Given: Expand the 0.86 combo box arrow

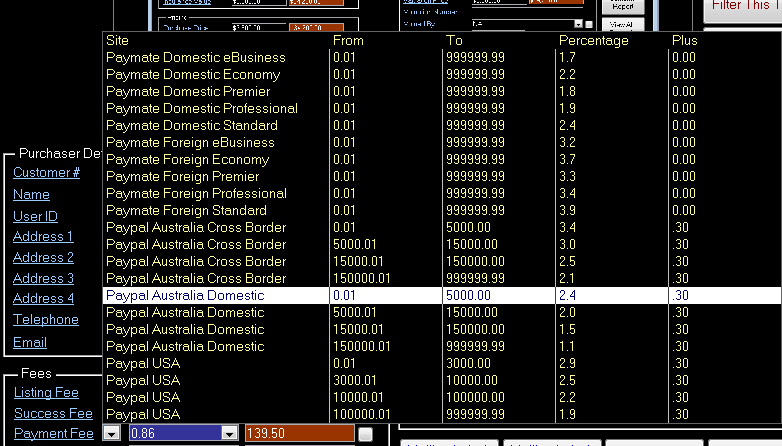Looking at the screenshot, I should click(x=229, y=434).
